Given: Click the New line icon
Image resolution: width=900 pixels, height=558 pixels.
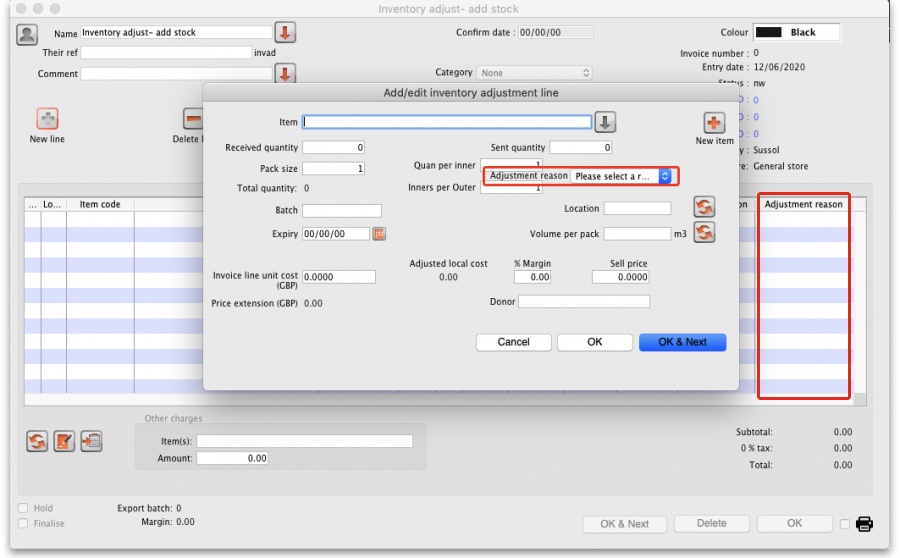Looking at the screenshot, I should click(47, 119).
